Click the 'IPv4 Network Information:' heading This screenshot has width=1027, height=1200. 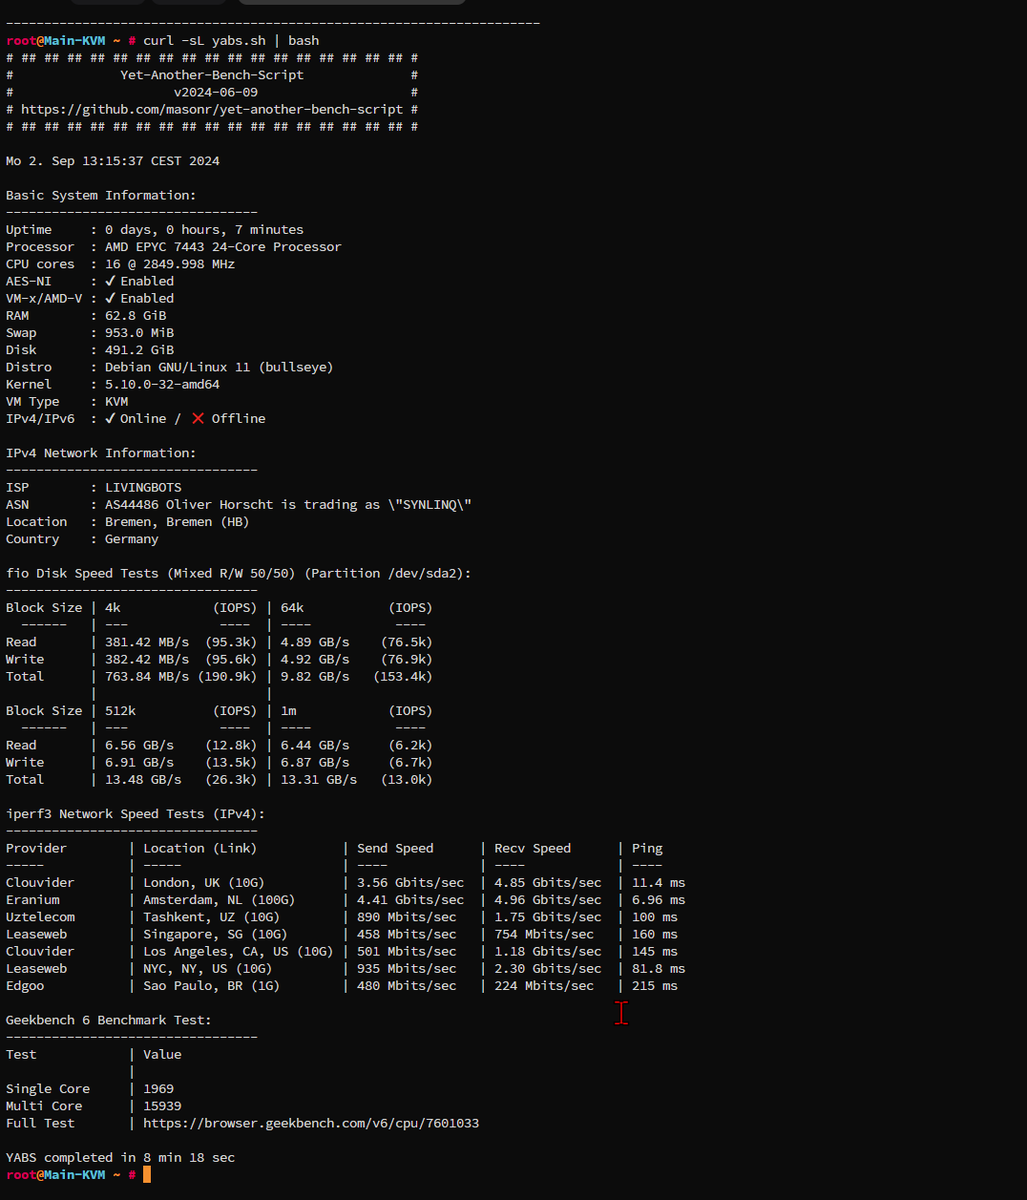(x=101, y=453)
